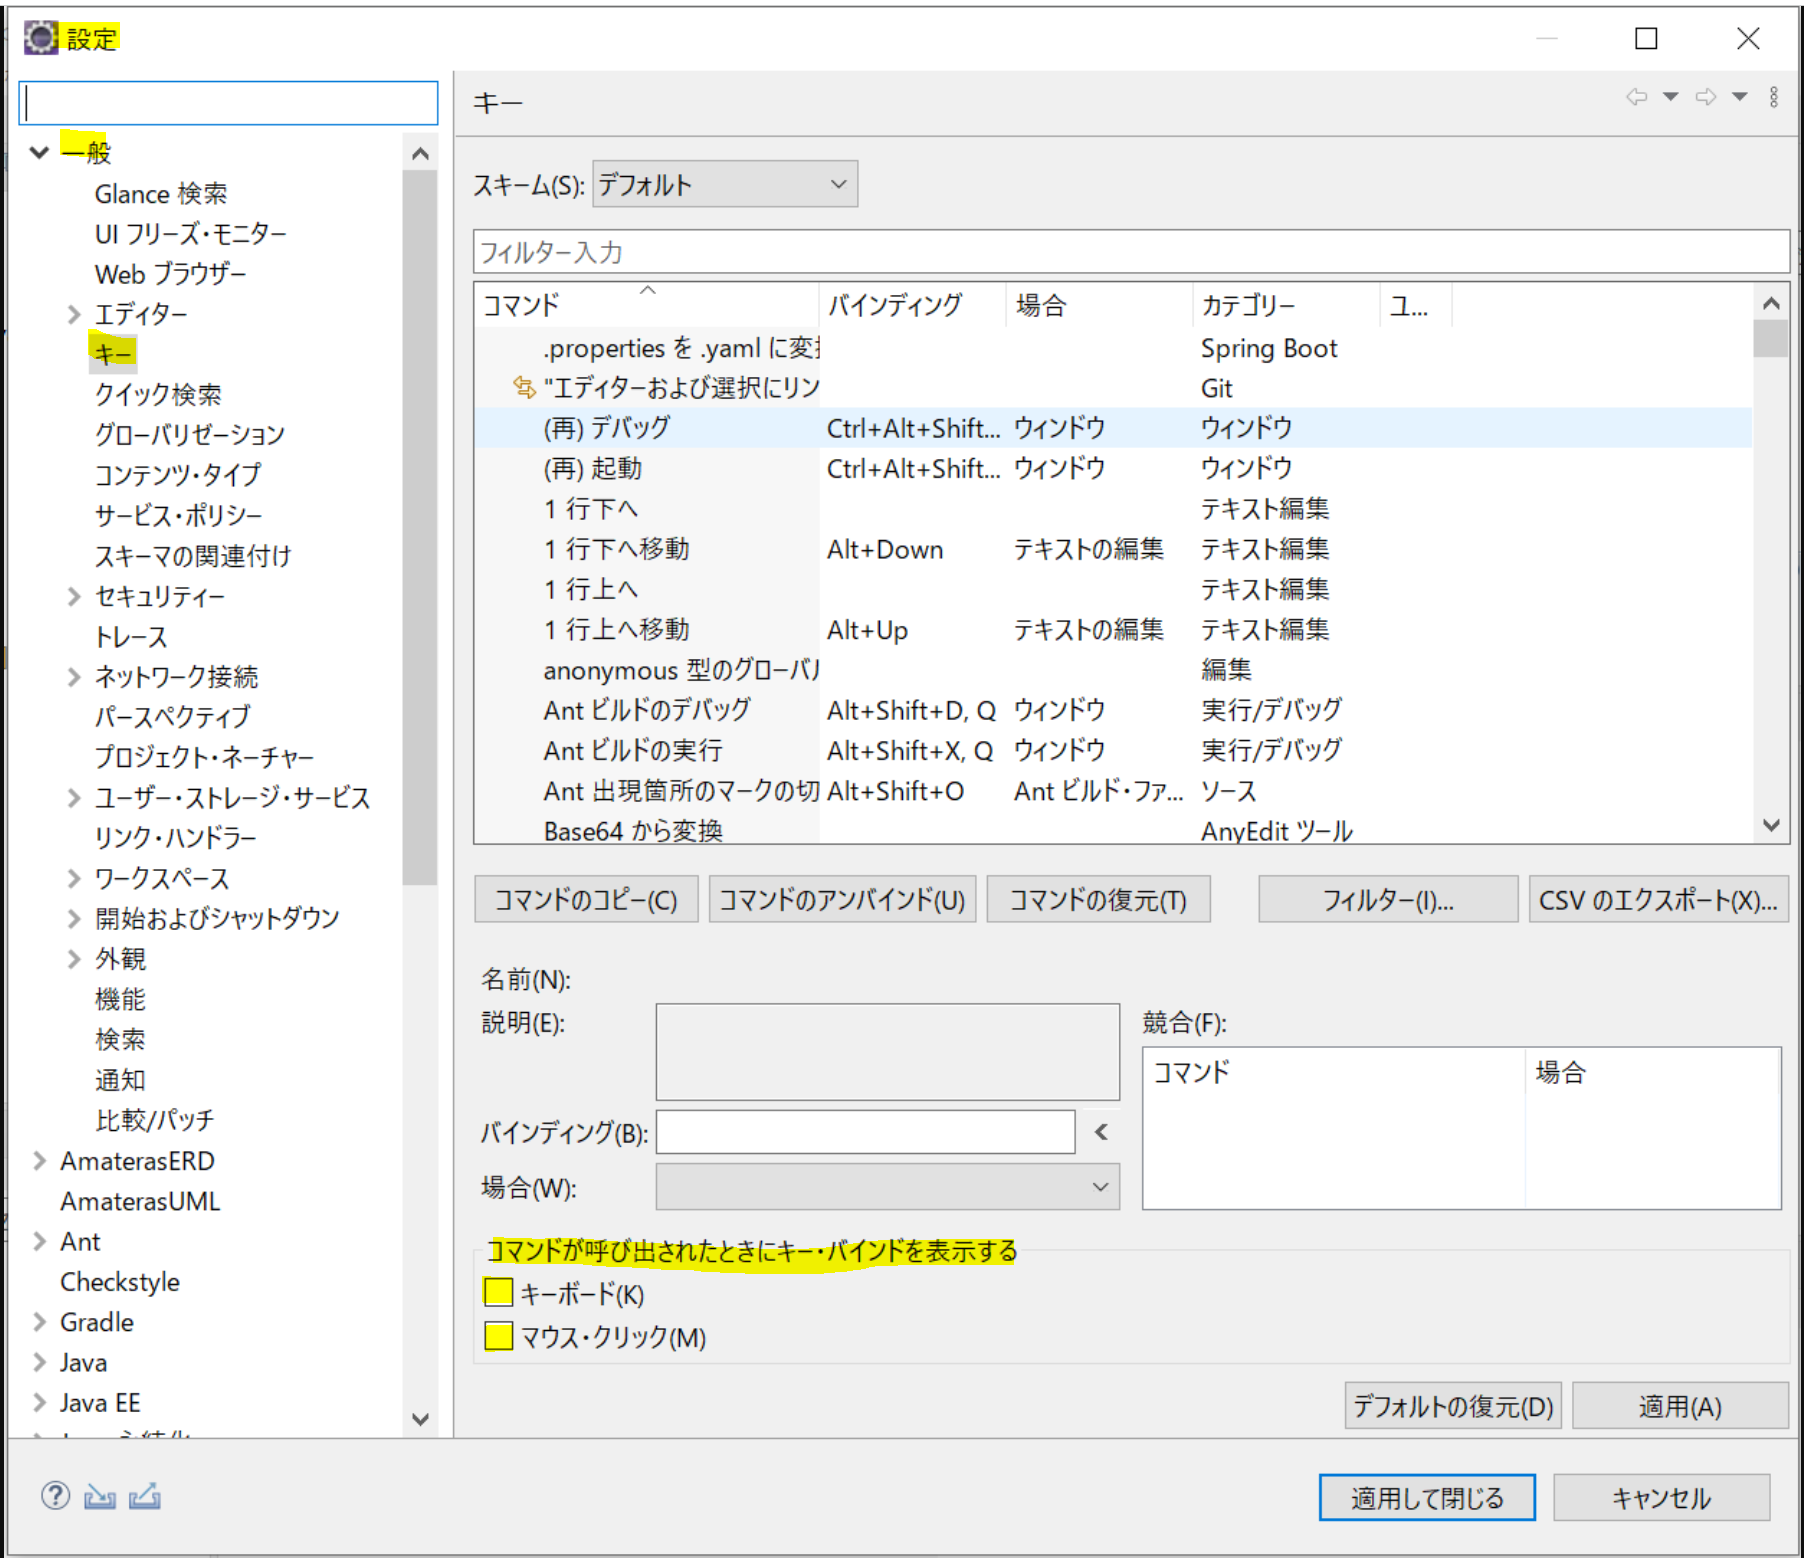
Task: Expand the エディター tree node
Action: (x=75, y=313)
